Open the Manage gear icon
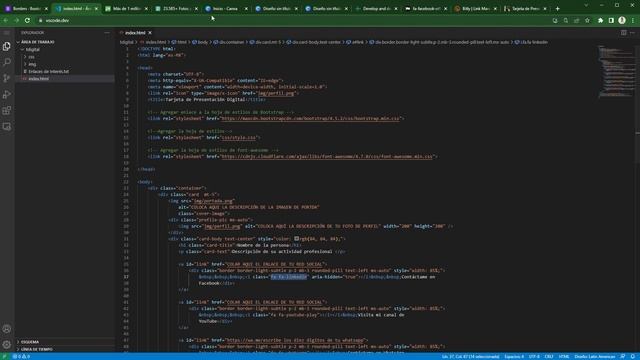The image size is (640, 360). pyautogui.click(x=7, y=344)
